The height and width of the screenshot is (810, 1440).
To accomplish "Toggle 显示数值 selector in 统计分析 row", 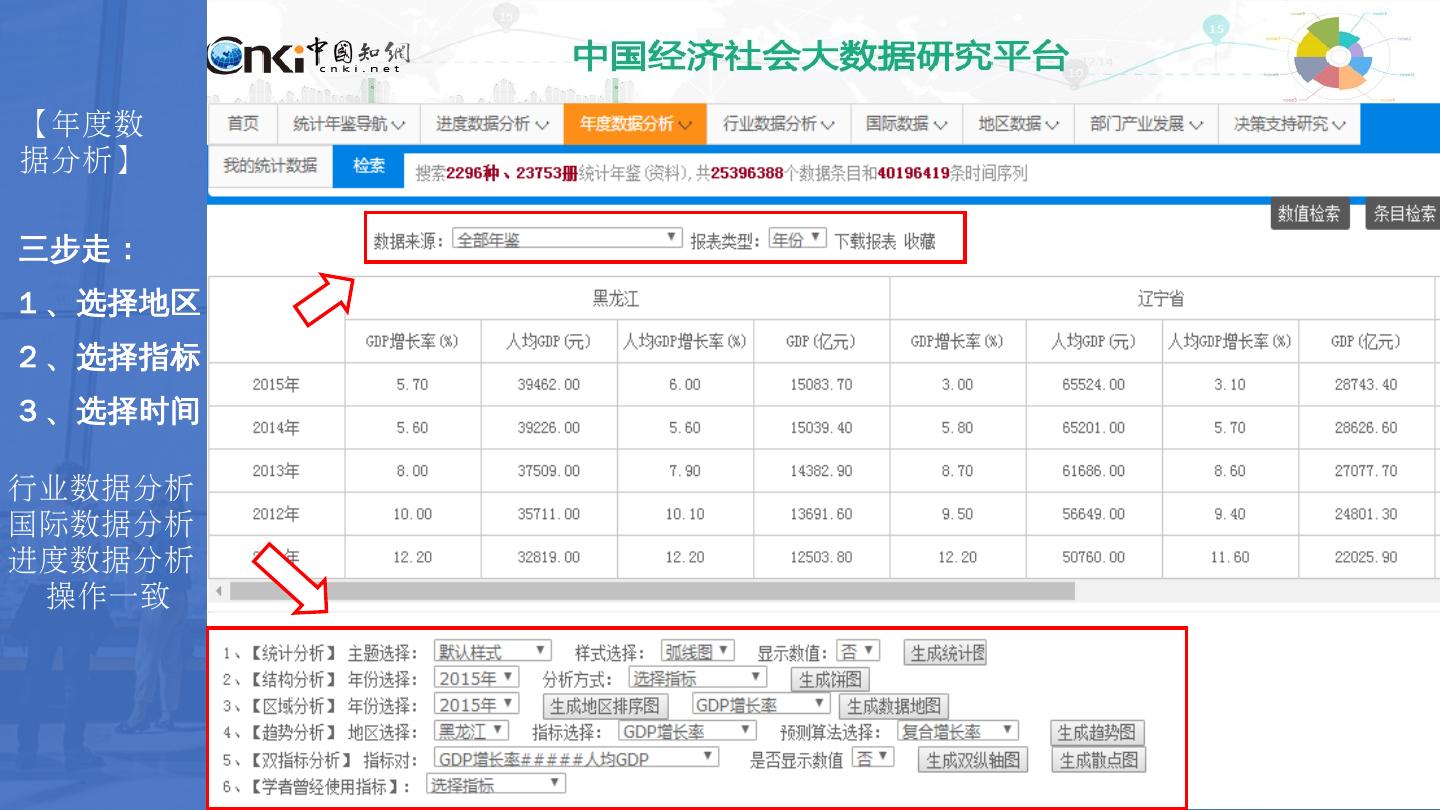I will [858, 651].
